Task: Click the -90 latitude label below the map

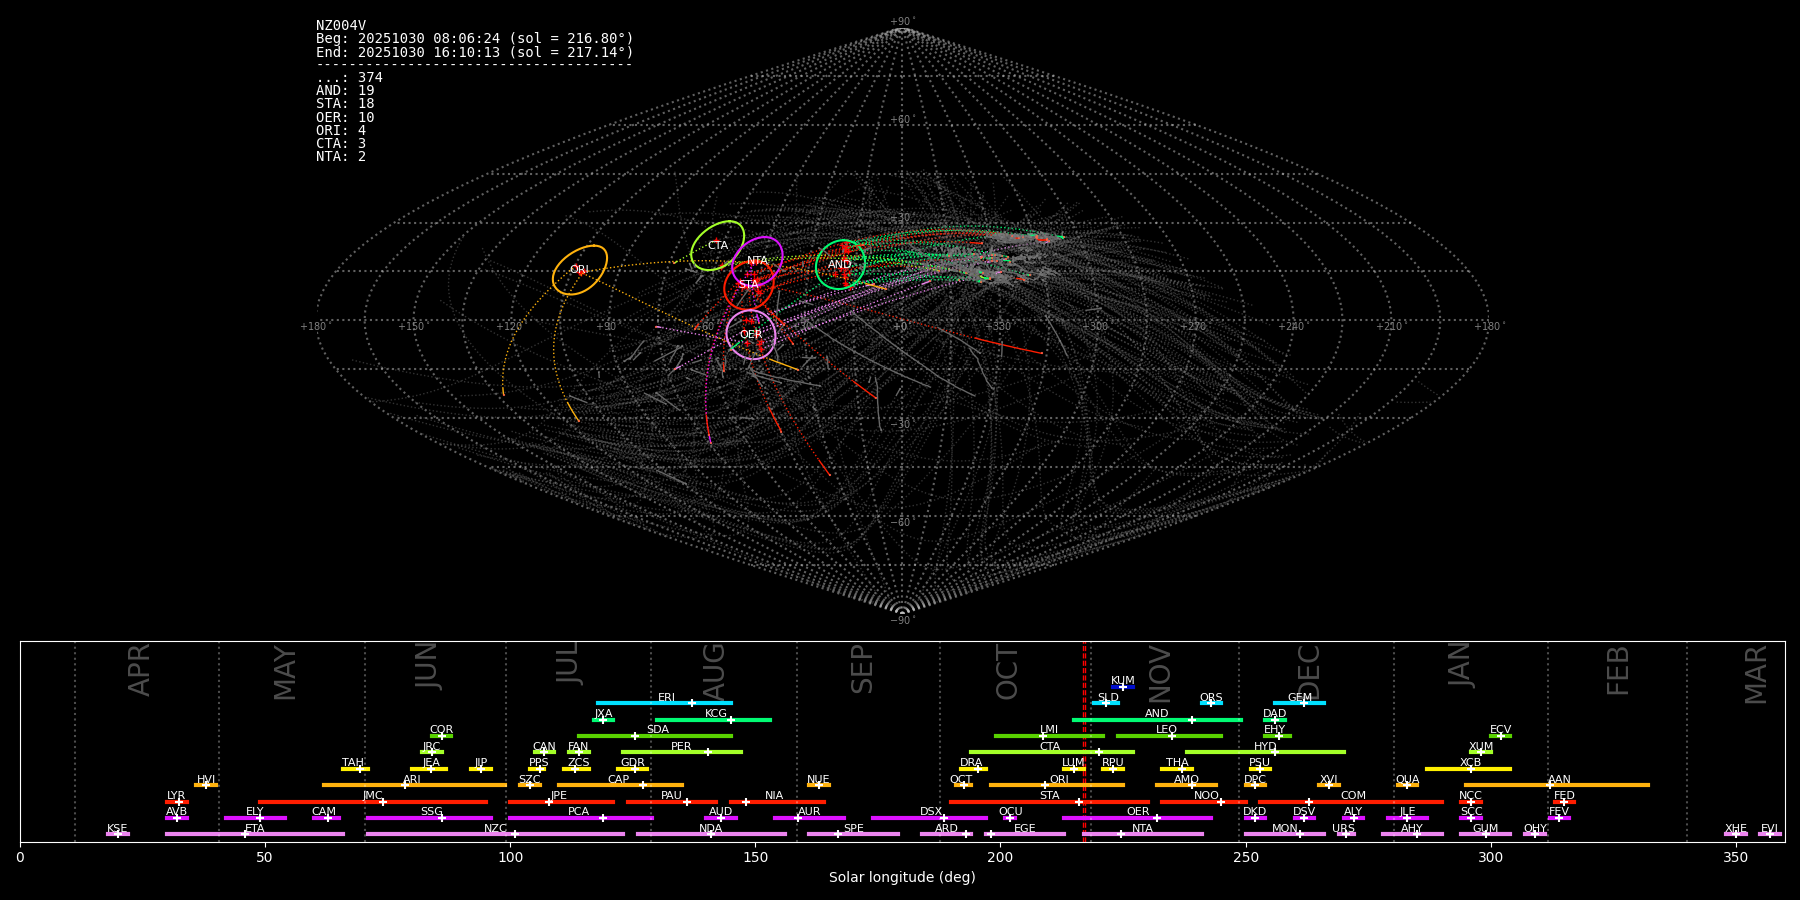Action: 901,621
